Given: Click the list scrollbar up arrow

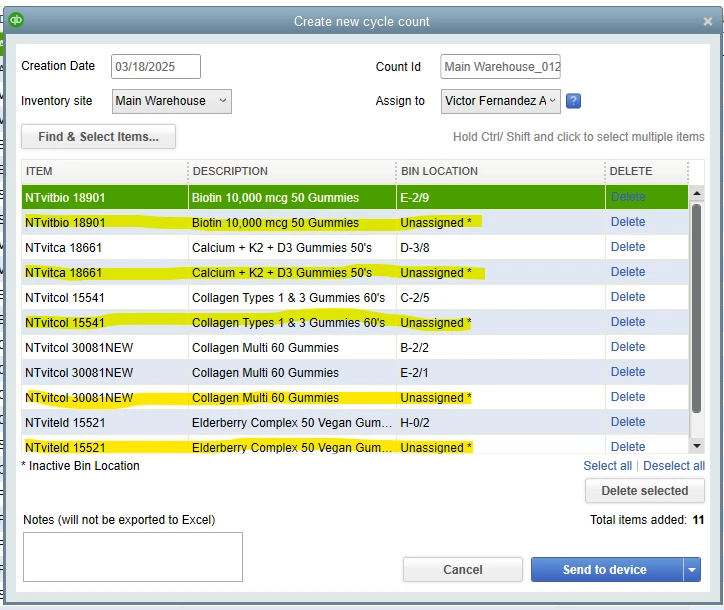Looking at the screenshot, I should (697, 193).
